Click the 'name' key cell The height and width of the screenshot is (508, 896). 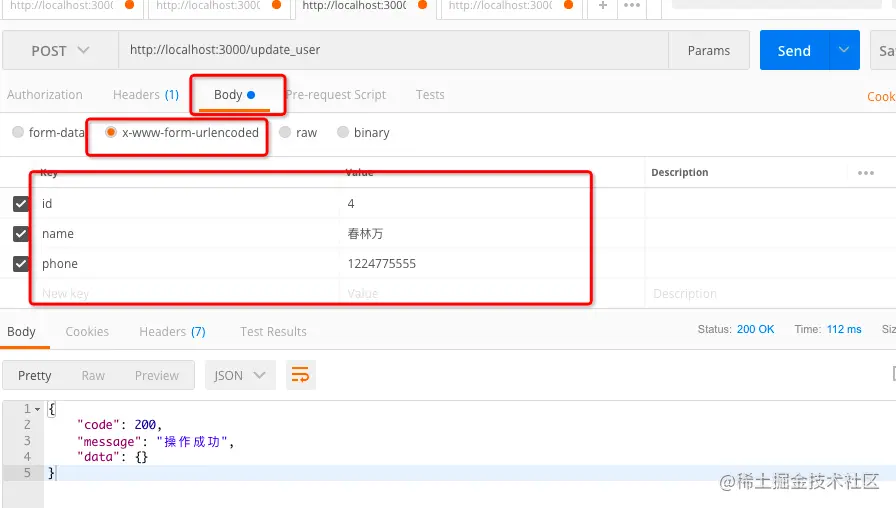pyautogui.click(x=189, y=234)
